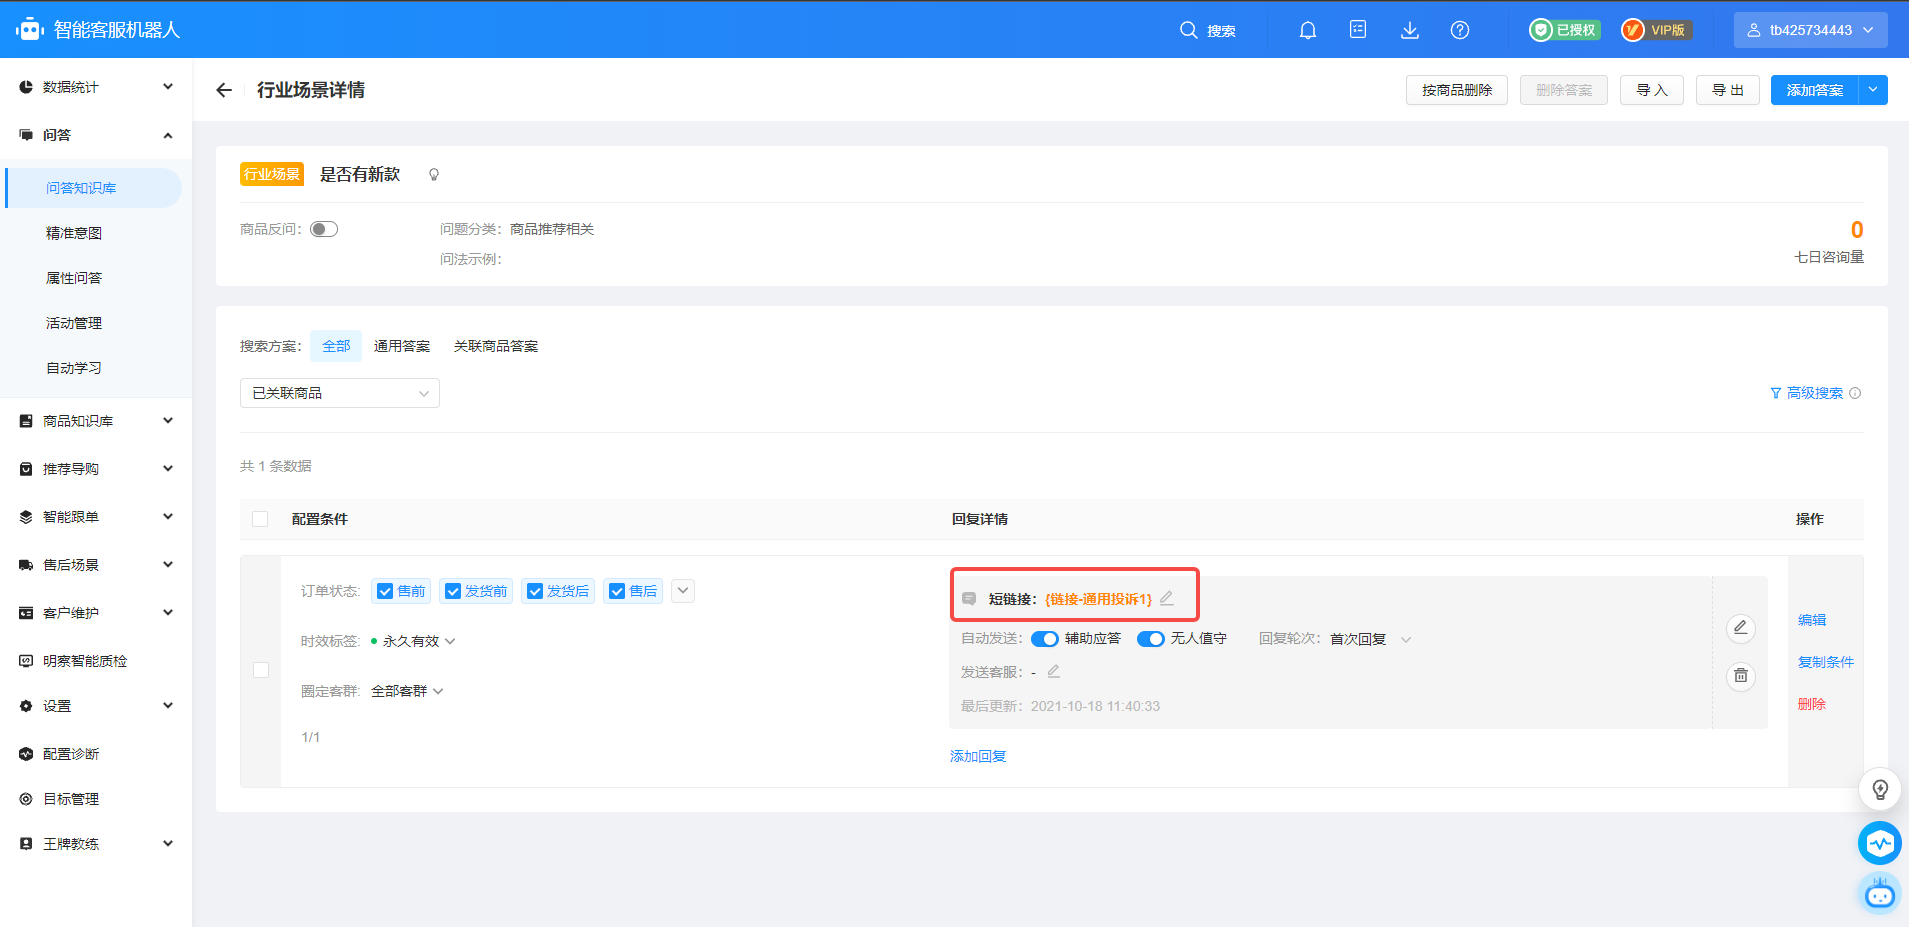1909x927 pixels.
Task: Click the 添加回复 link
Action: point(978,756)
